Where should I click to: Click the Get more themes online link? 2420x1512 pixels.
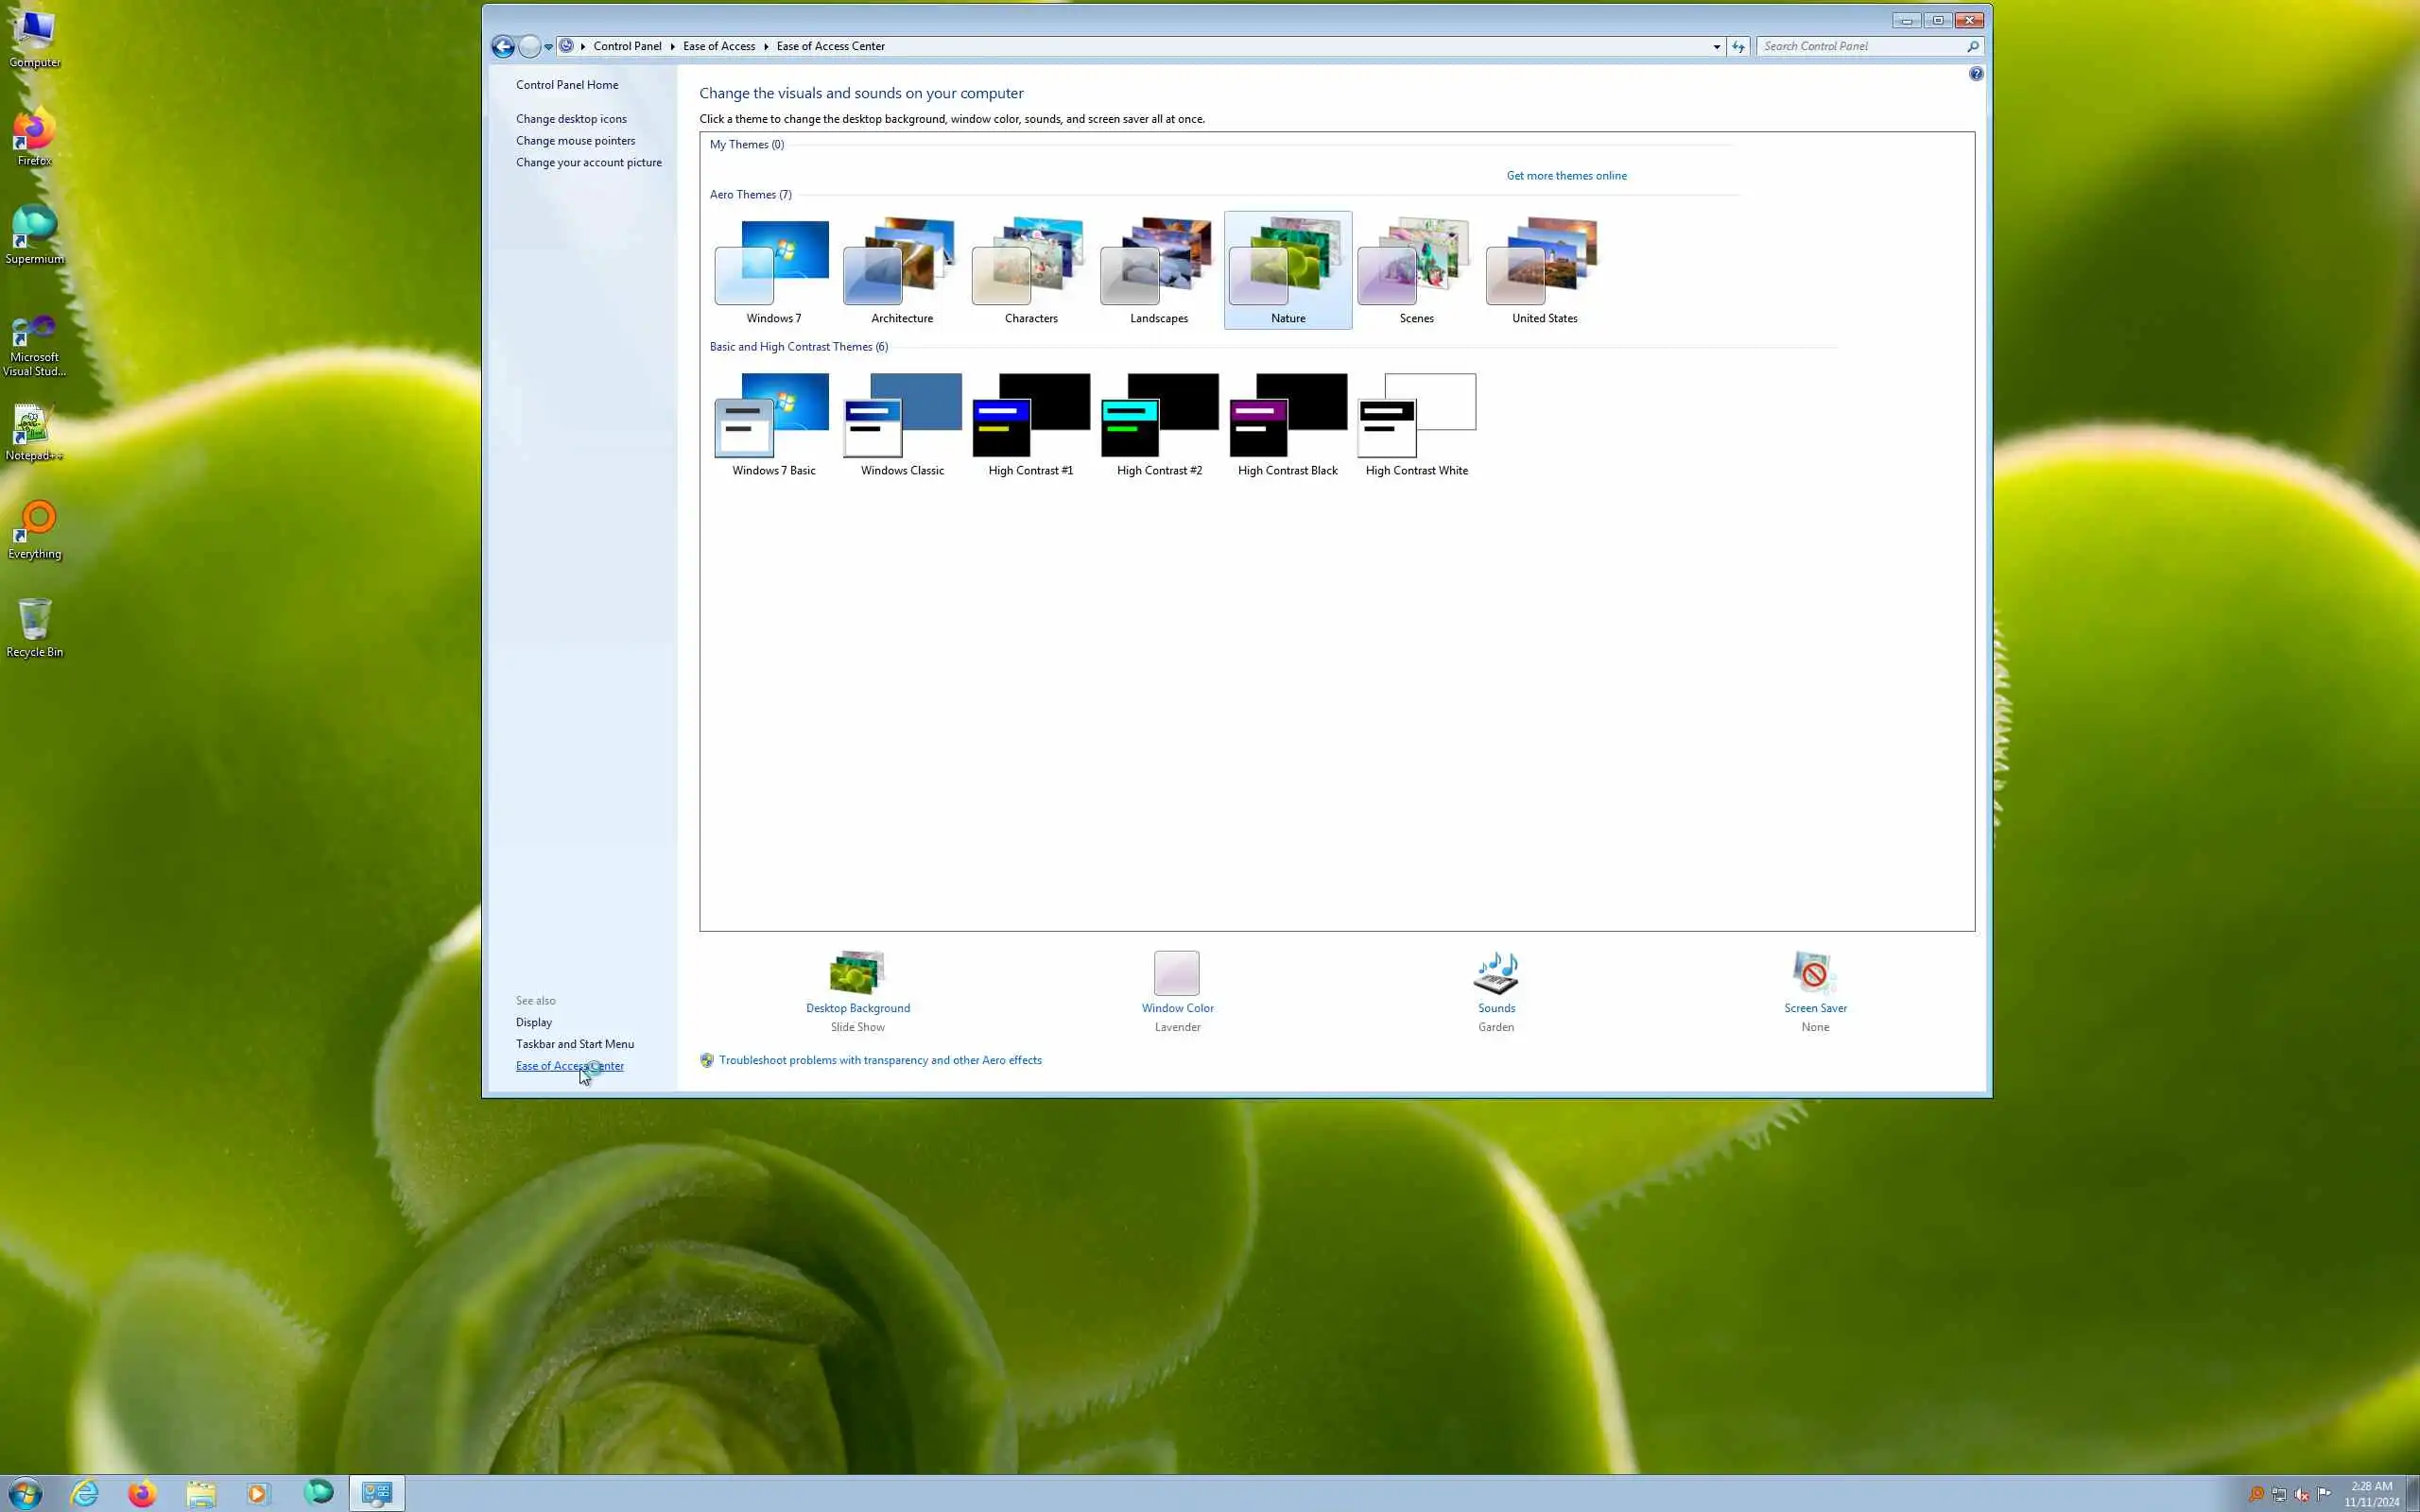[1565, 176]
